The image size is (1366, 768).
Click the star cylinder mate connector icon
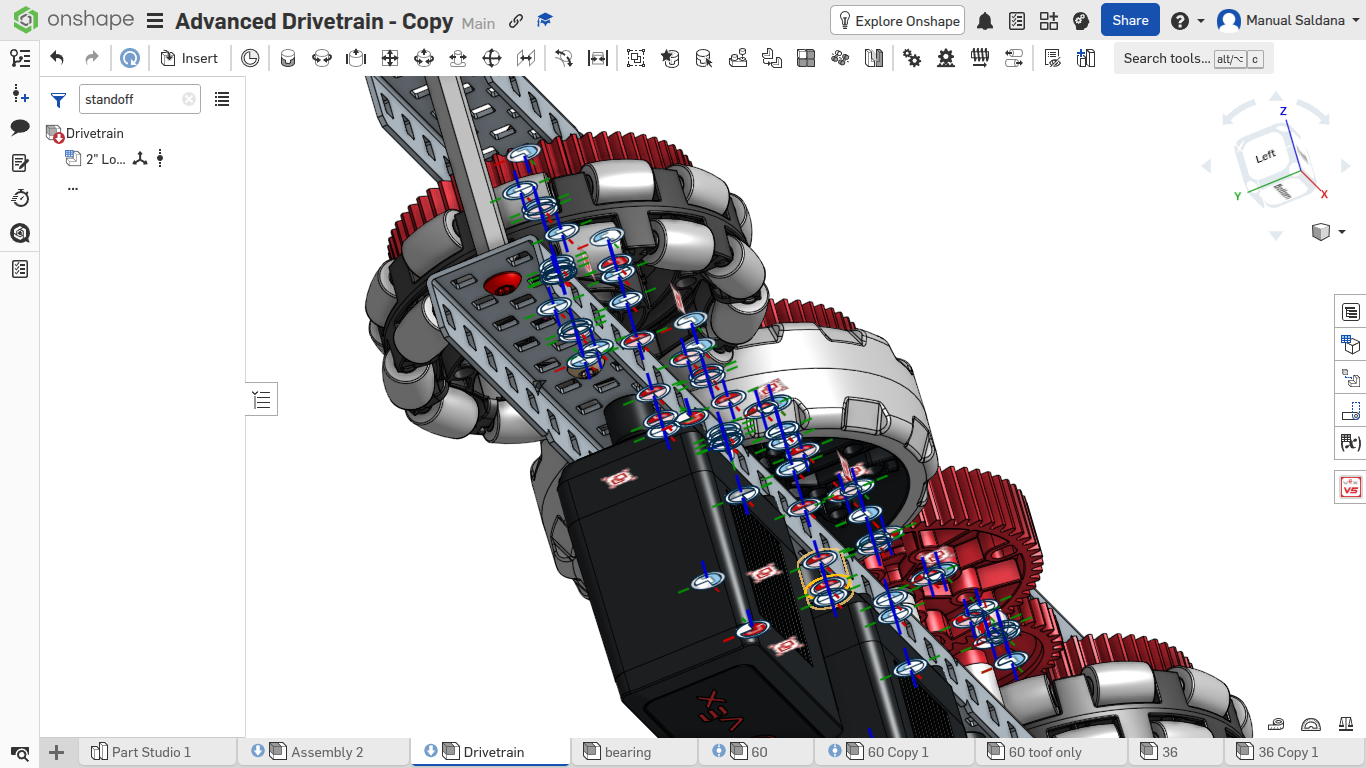pos(670,58)
